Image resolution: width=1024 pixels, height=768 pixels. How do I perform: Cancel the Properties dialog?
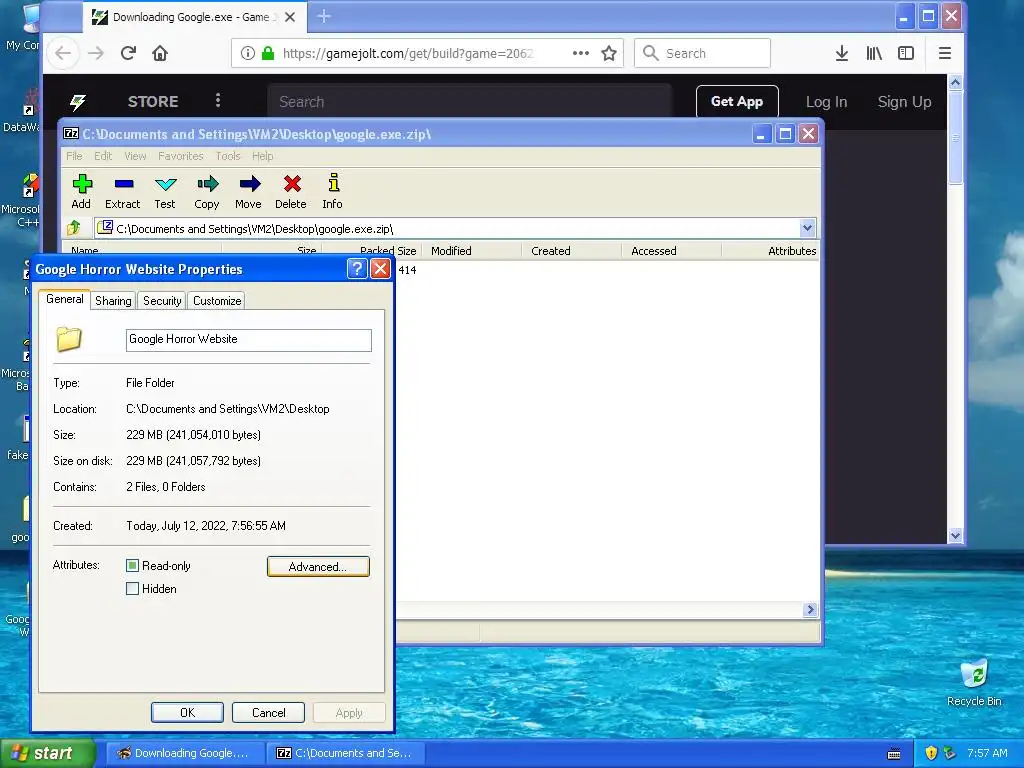(268, 712)
